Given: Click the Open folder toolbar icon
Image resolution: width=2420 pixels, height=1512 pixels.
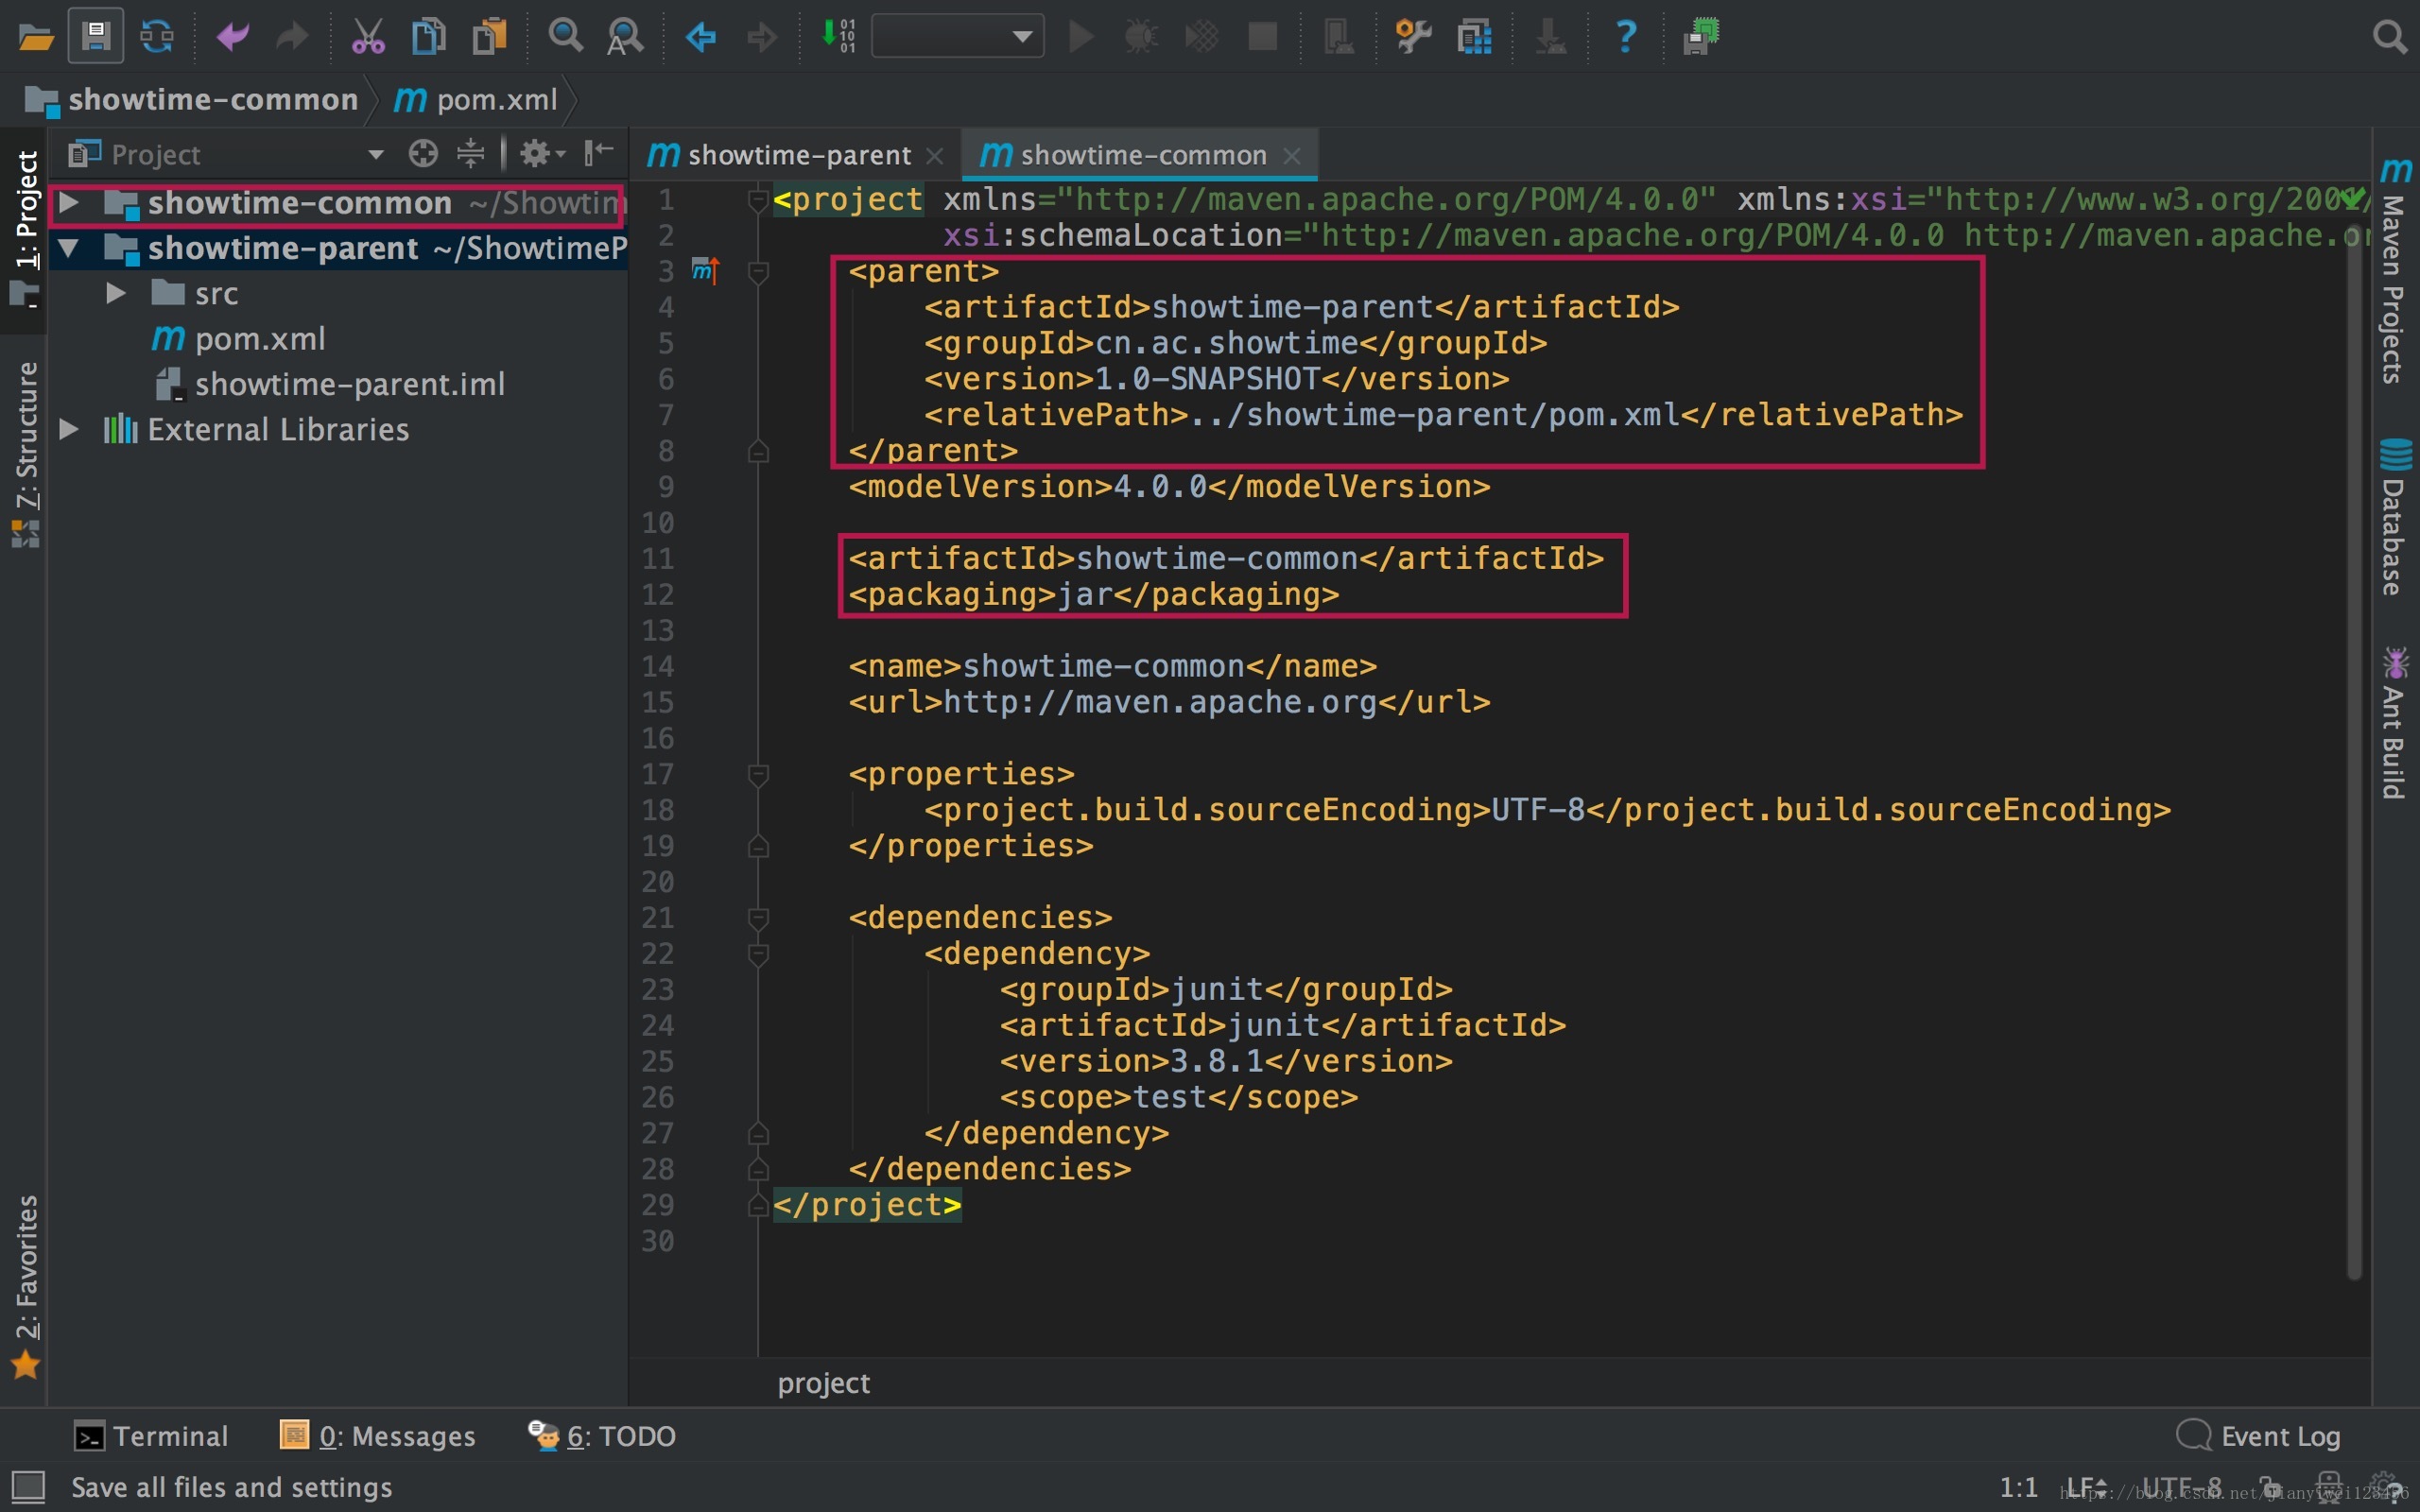Looking at the screenshot, I should pos(35,37).
